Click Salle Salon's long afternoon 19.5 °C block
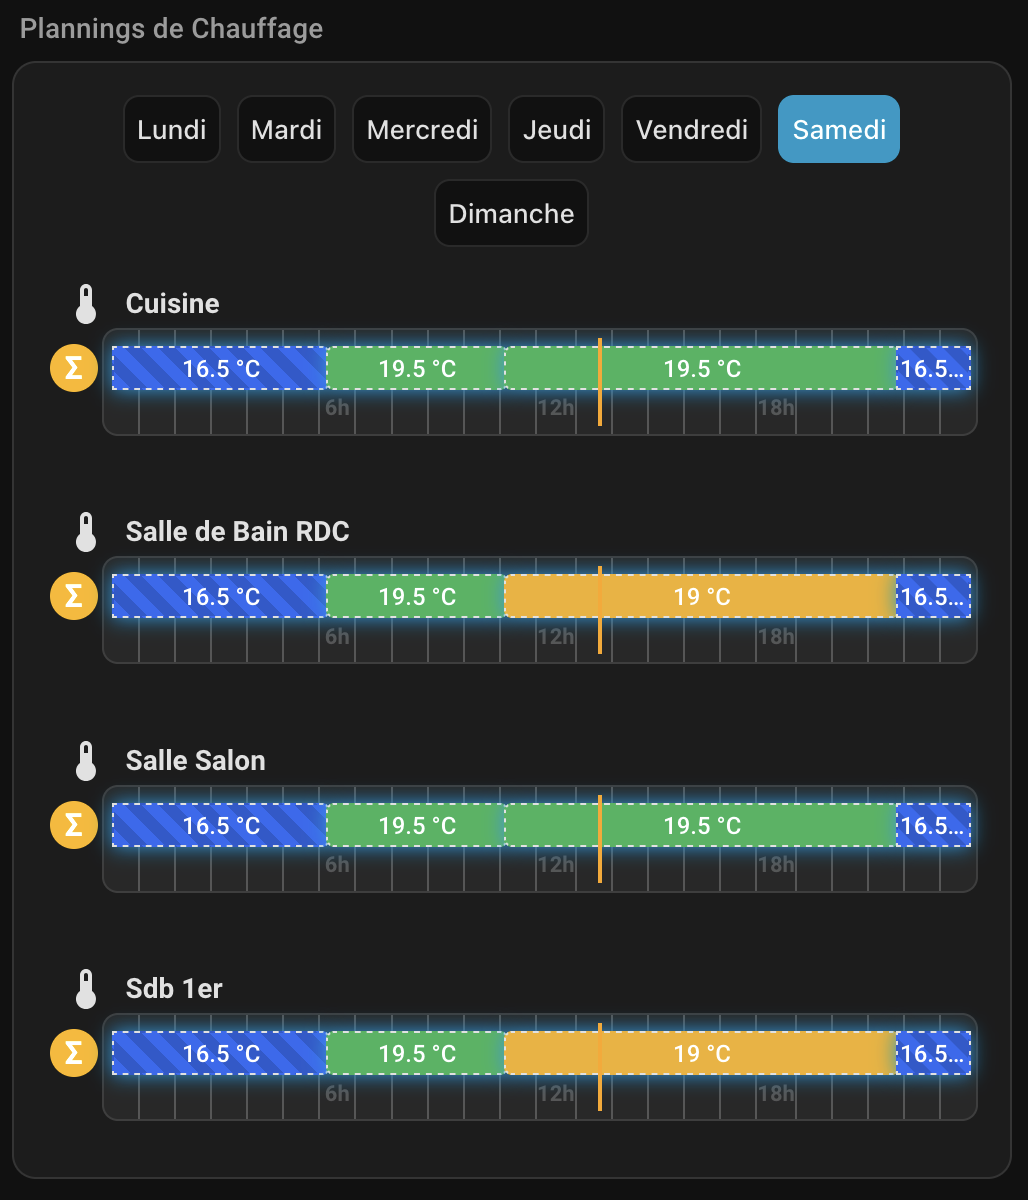1028x1200 pixels. (701, 826)
